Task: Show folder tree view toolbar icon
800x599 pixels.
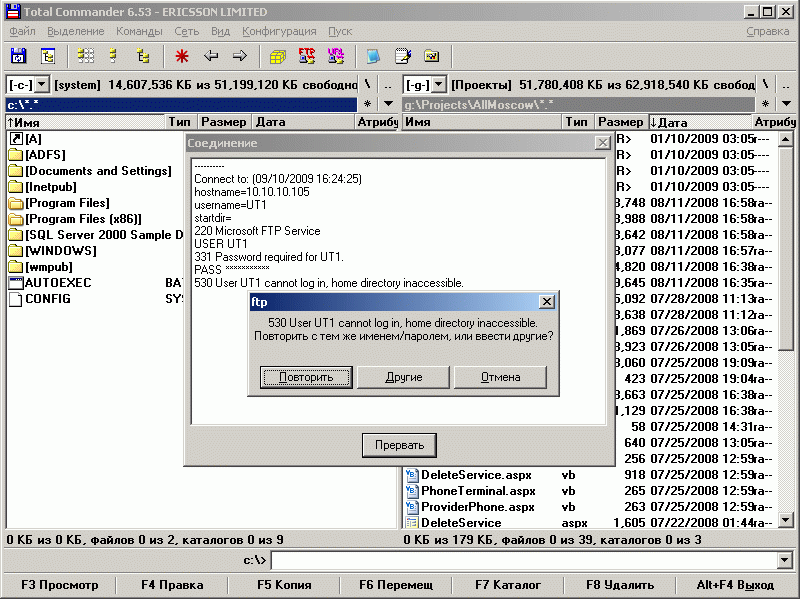Action: [143, 56]
